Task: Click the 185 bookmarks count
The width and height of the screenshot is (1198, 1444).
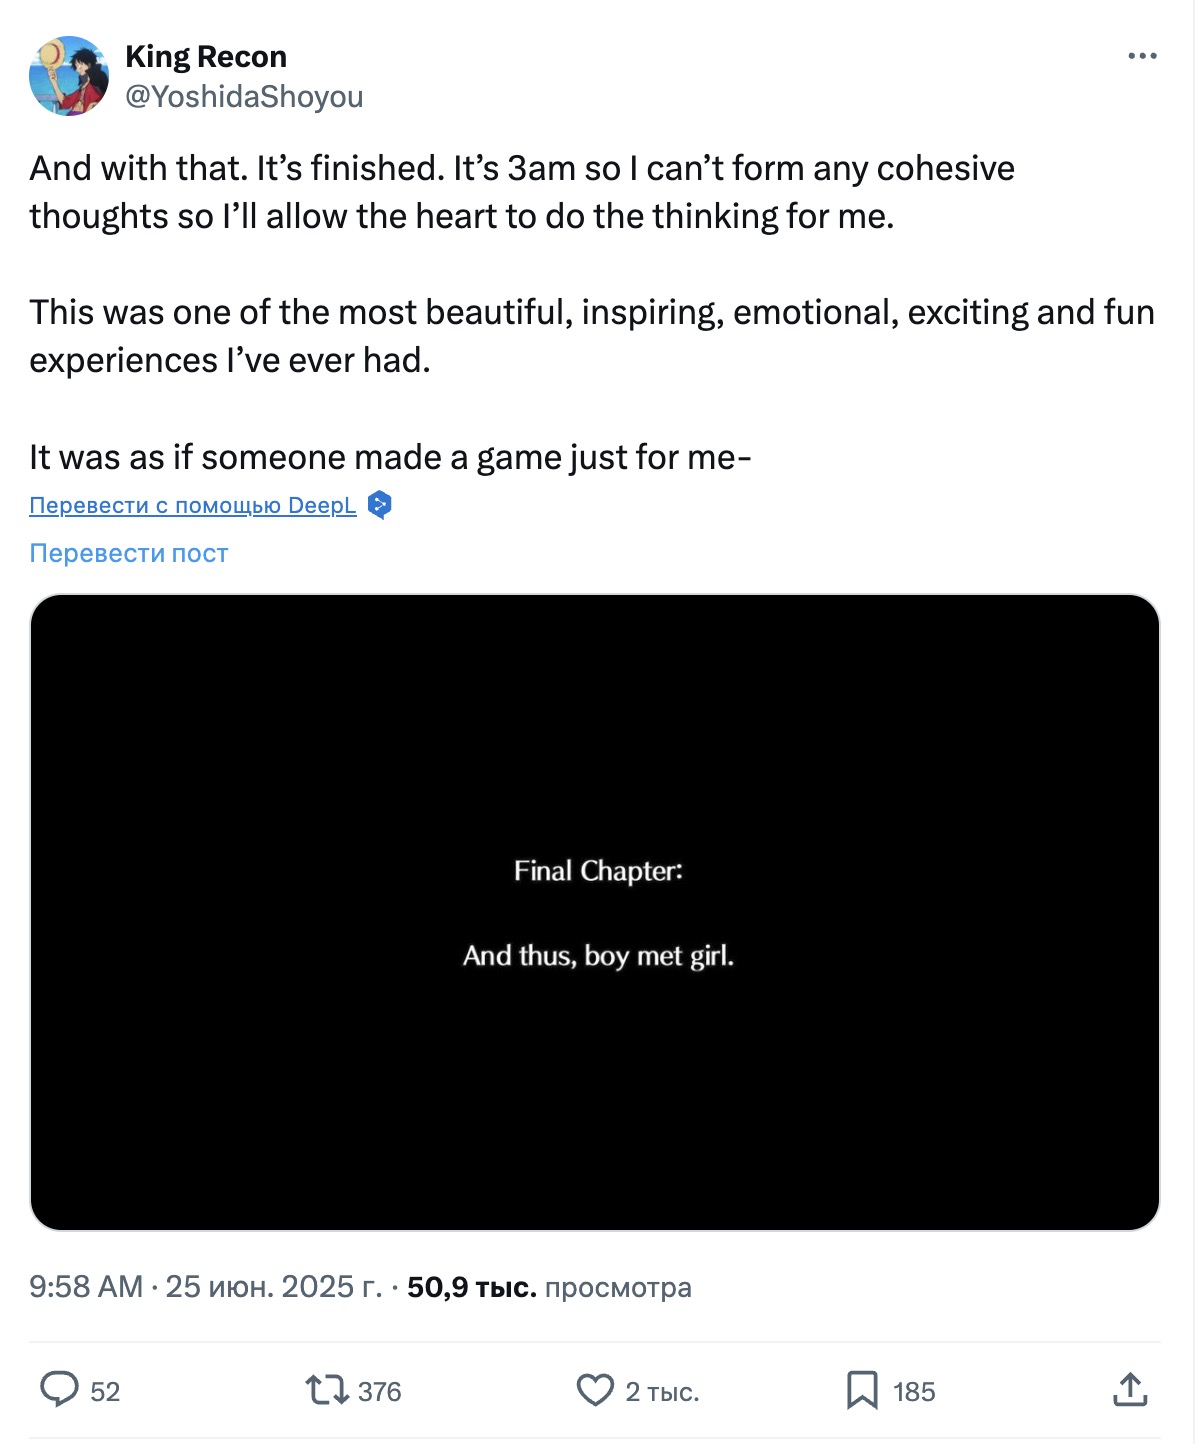Action: (x=914, y=1392)
